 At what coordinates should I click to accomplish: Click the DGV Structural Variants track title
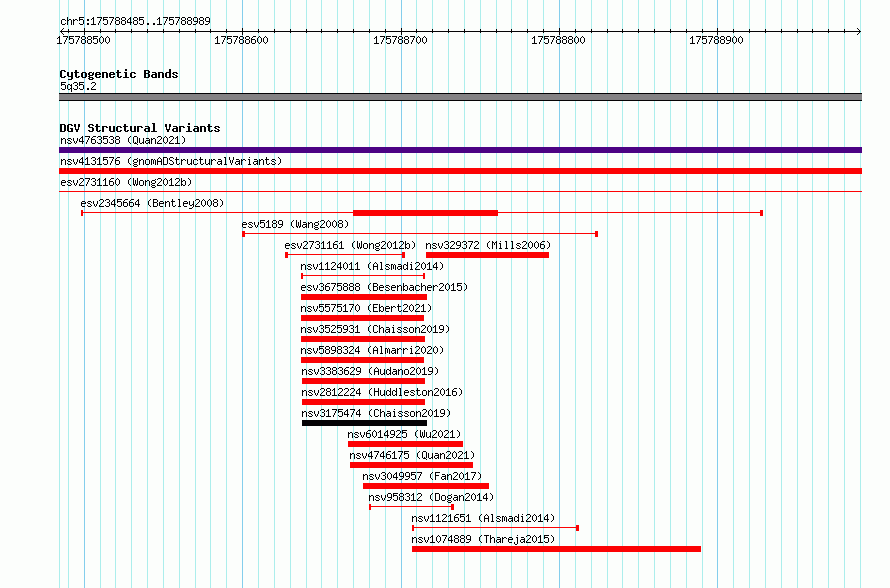point(140,128)
